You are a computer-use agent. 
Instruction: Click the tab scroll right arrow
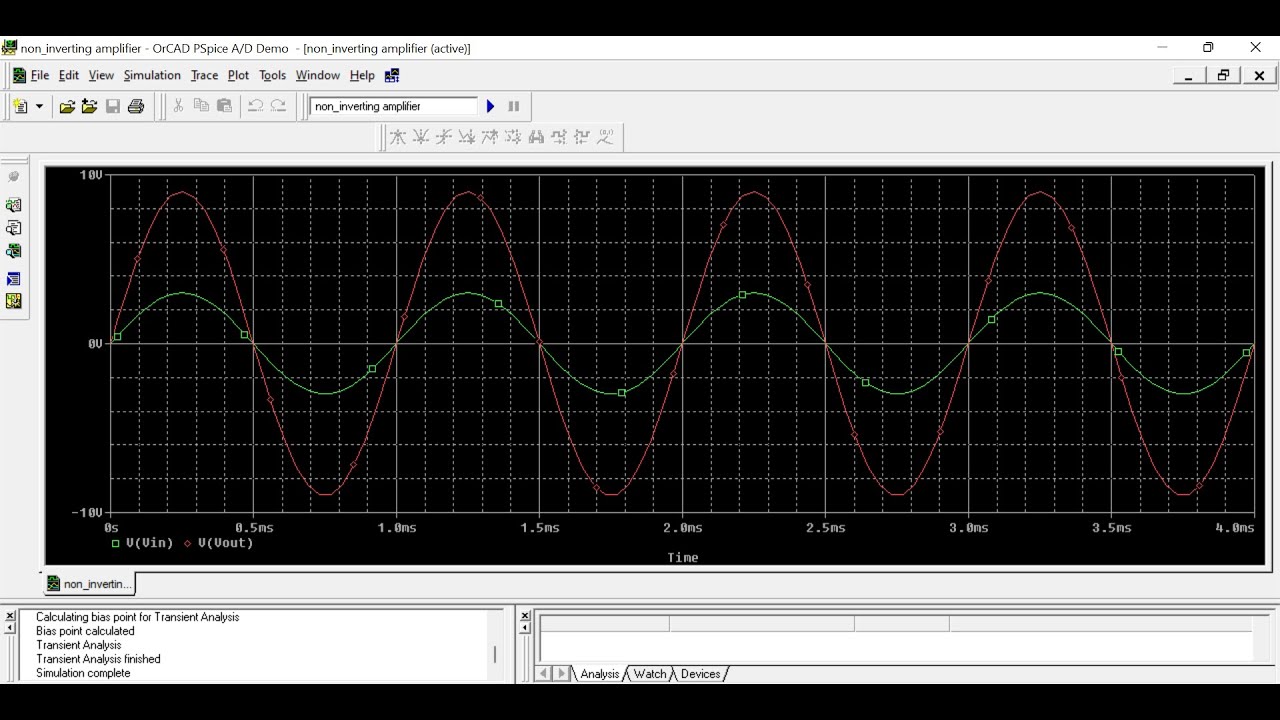[562, 674]
